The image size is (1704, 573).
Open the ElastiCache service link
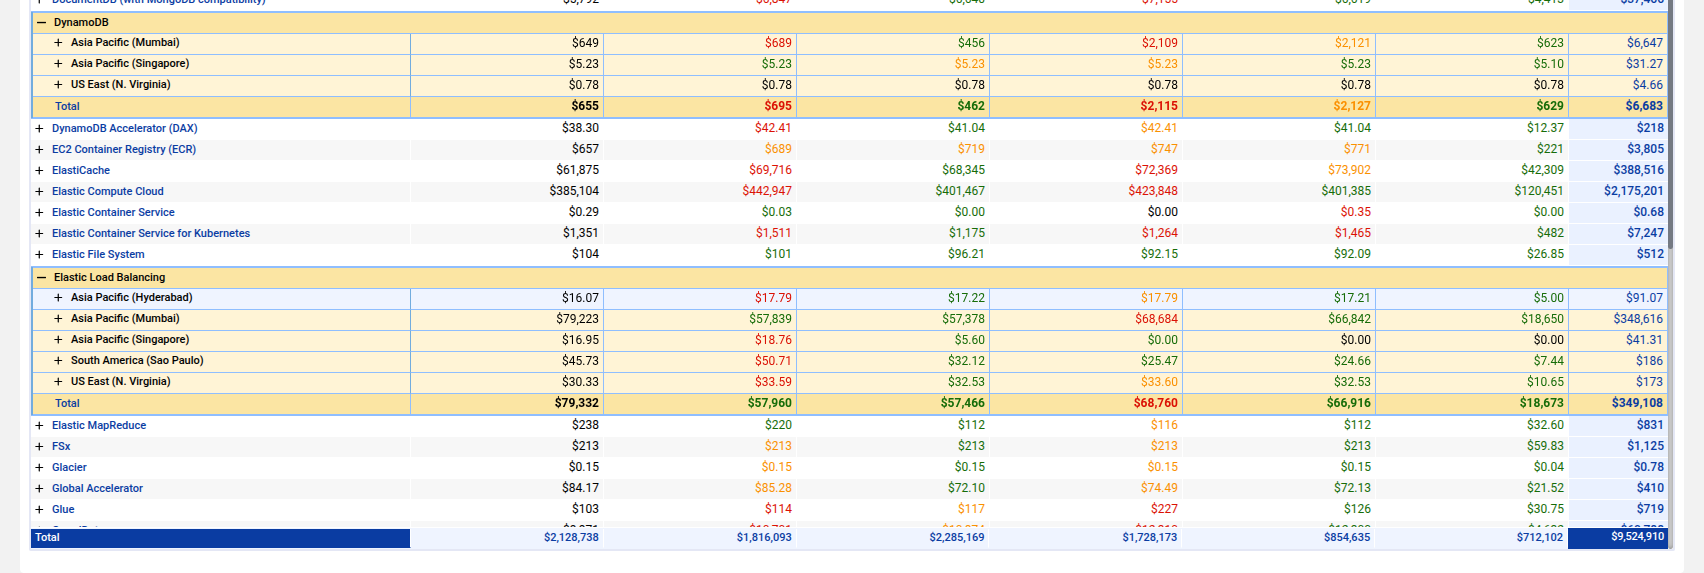tap(81, 170)
